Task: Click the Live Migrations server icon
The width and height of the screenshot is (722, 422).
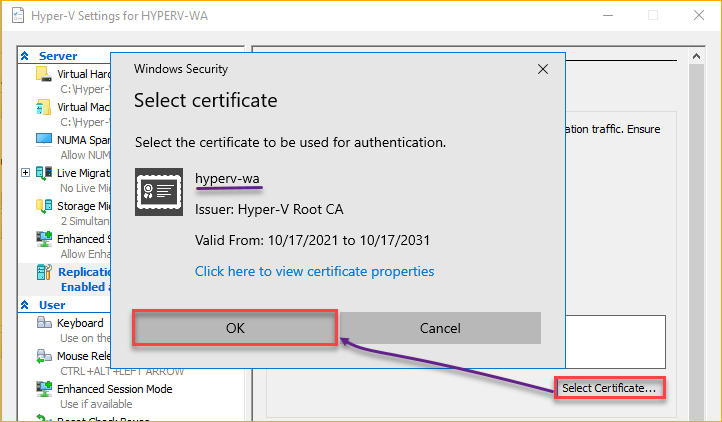Action: pos(44,173)
